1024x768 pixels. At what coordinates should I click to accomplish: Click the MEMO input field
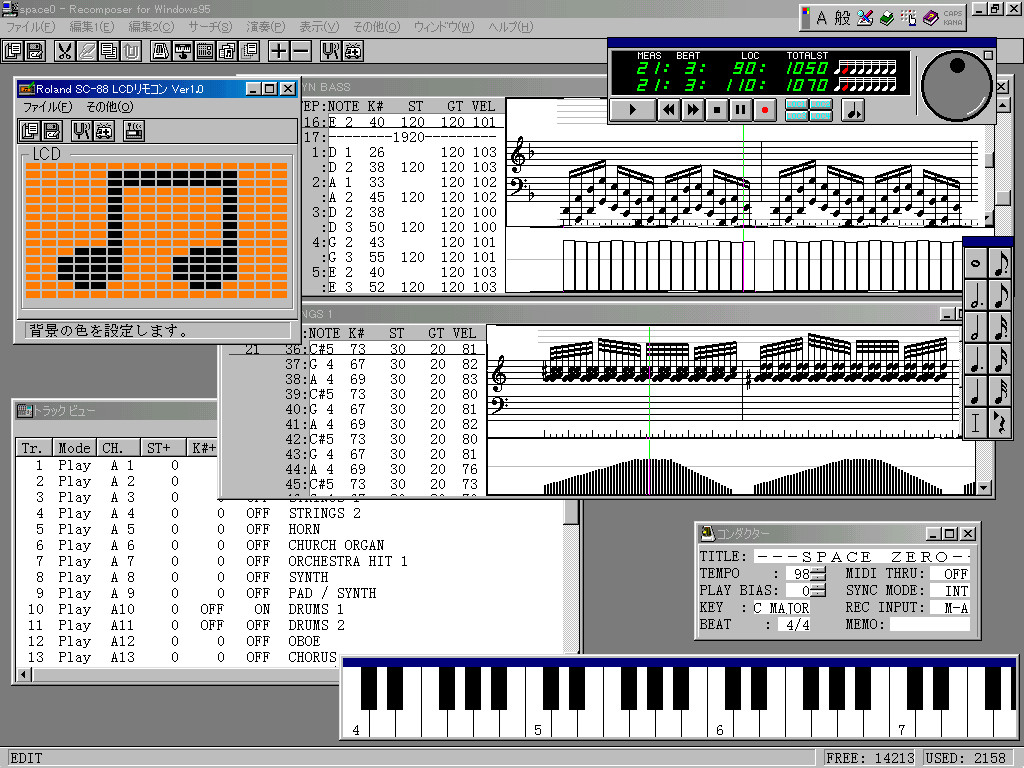point(929,624)
